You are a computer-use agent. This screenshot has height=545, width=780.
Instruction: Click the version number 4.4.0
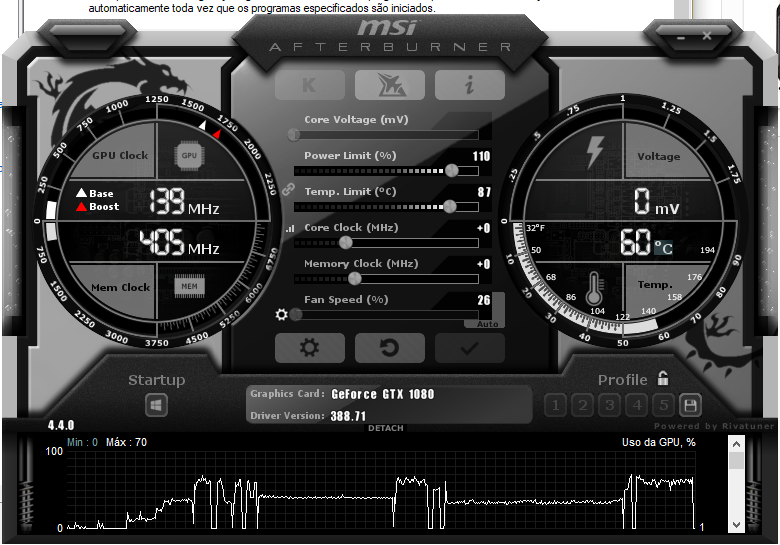(x=61, y=426)
